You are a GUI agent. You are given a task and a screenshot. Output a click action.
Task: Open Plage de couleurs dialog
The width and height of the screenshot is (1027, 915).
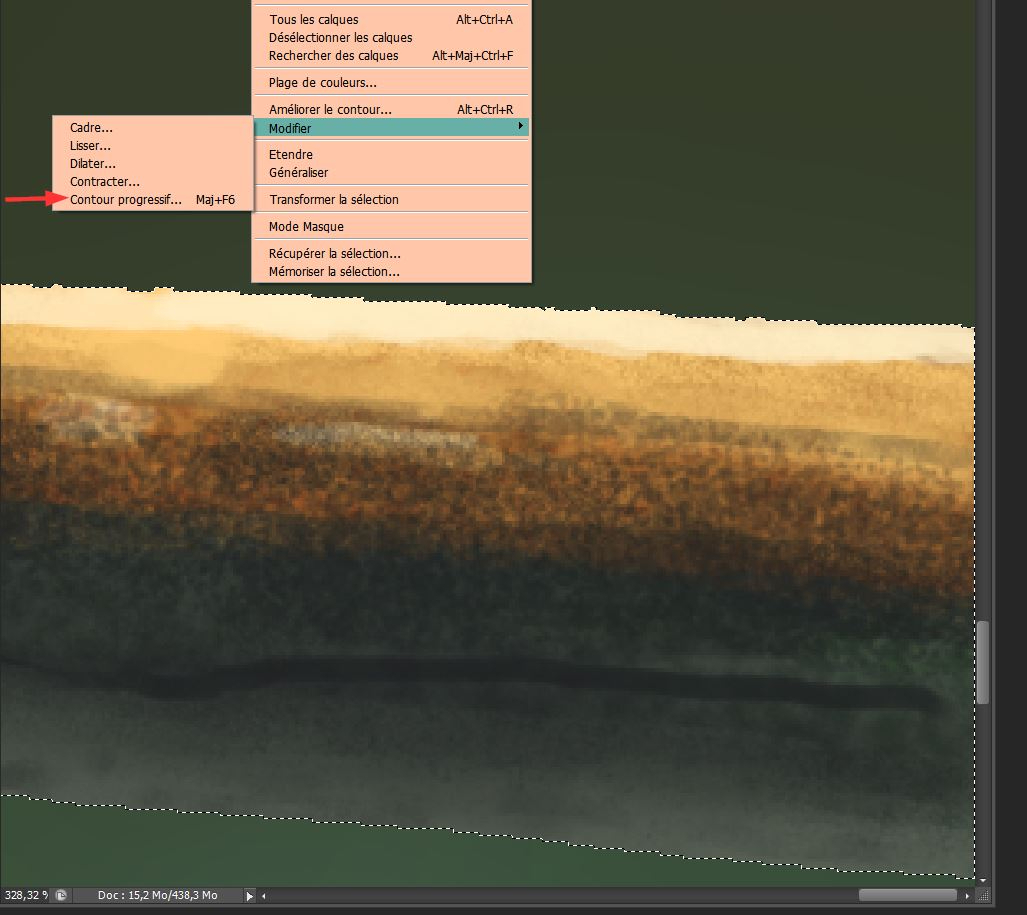[322, 83]
